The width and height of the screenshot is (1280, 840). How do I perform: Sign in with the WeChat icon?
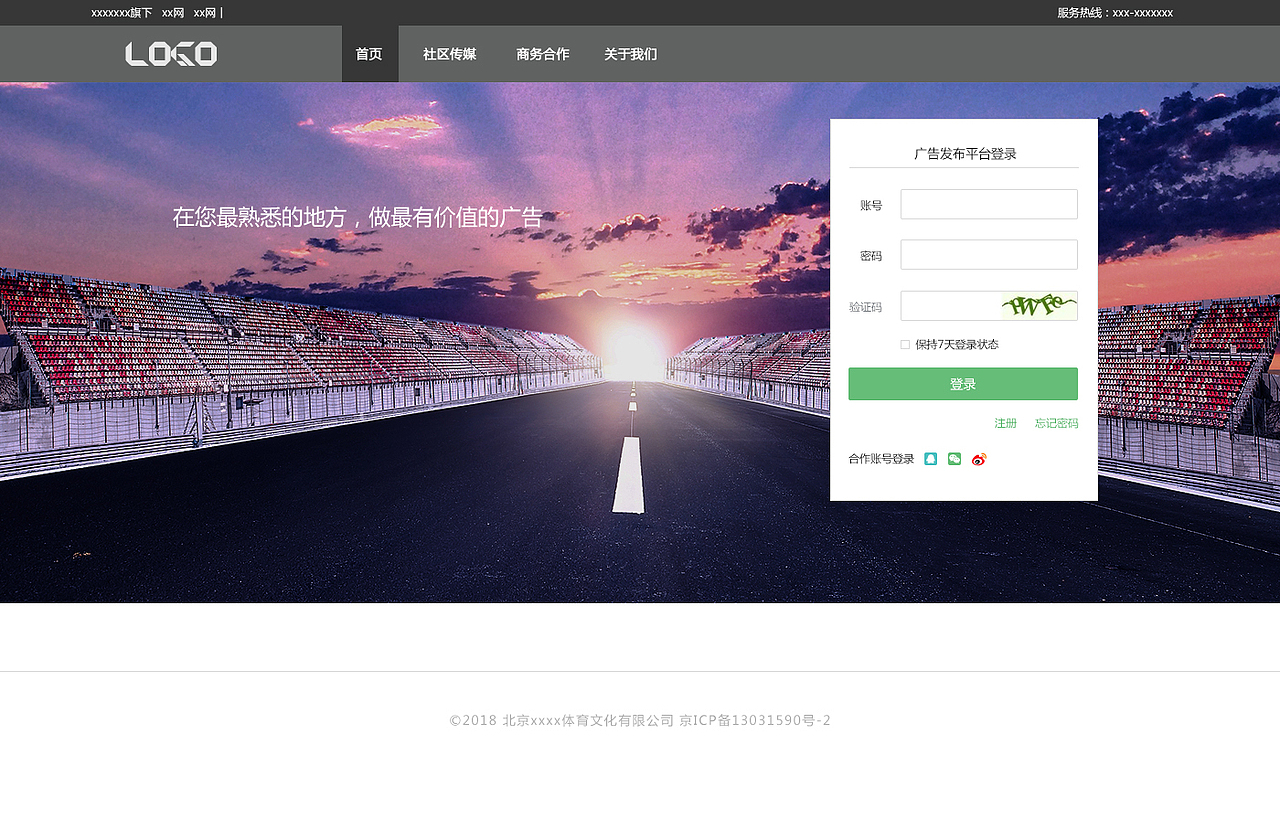pyautogui.click(x=954, y=458)
